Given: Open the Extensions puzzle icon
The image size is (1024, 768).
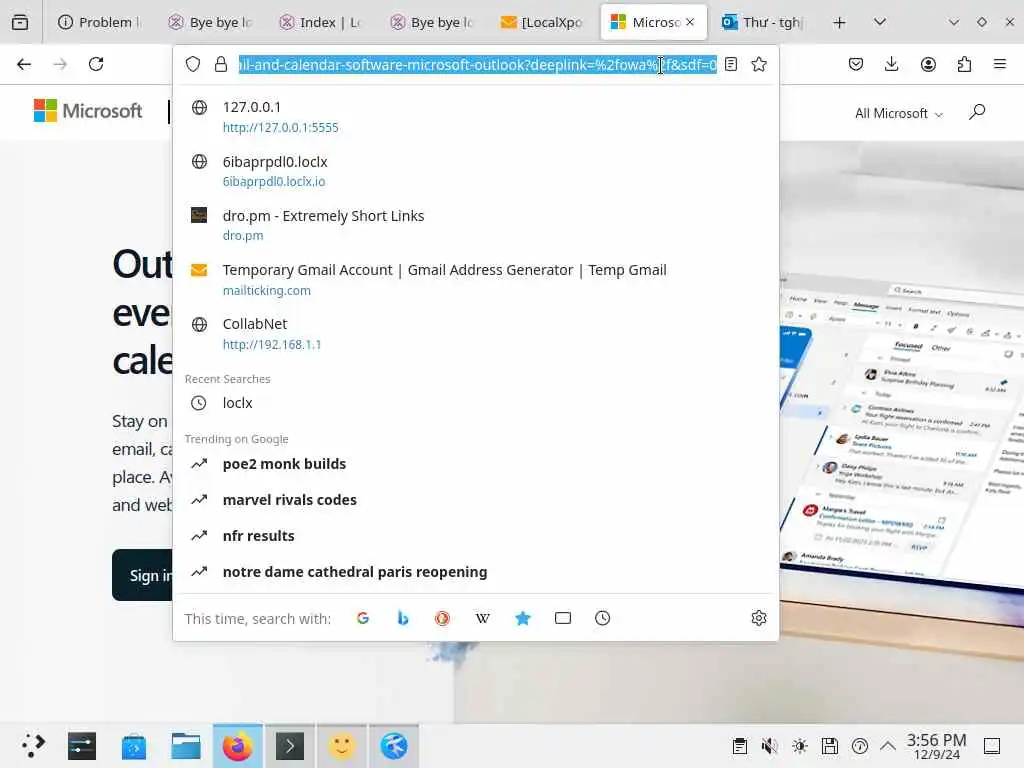Looking at the screenshot, I should (964, 64).
